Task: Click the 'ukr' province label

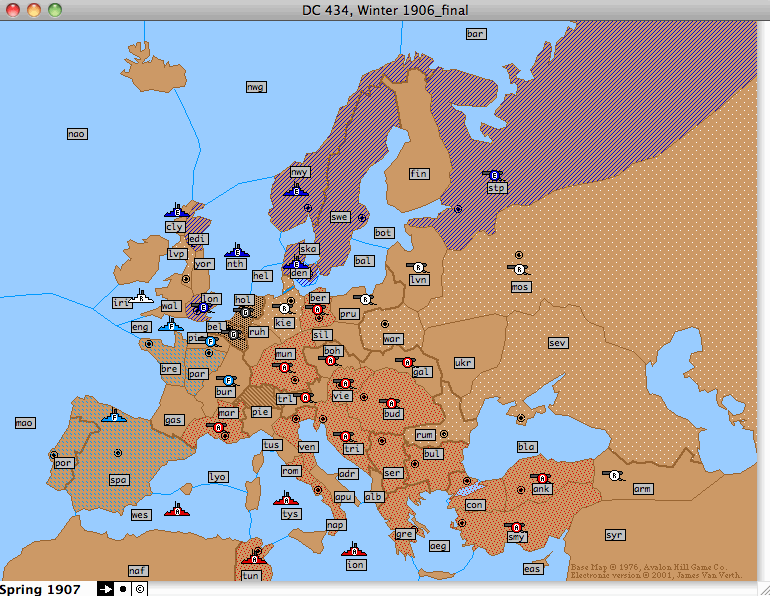Action: (x=464, y=363)
